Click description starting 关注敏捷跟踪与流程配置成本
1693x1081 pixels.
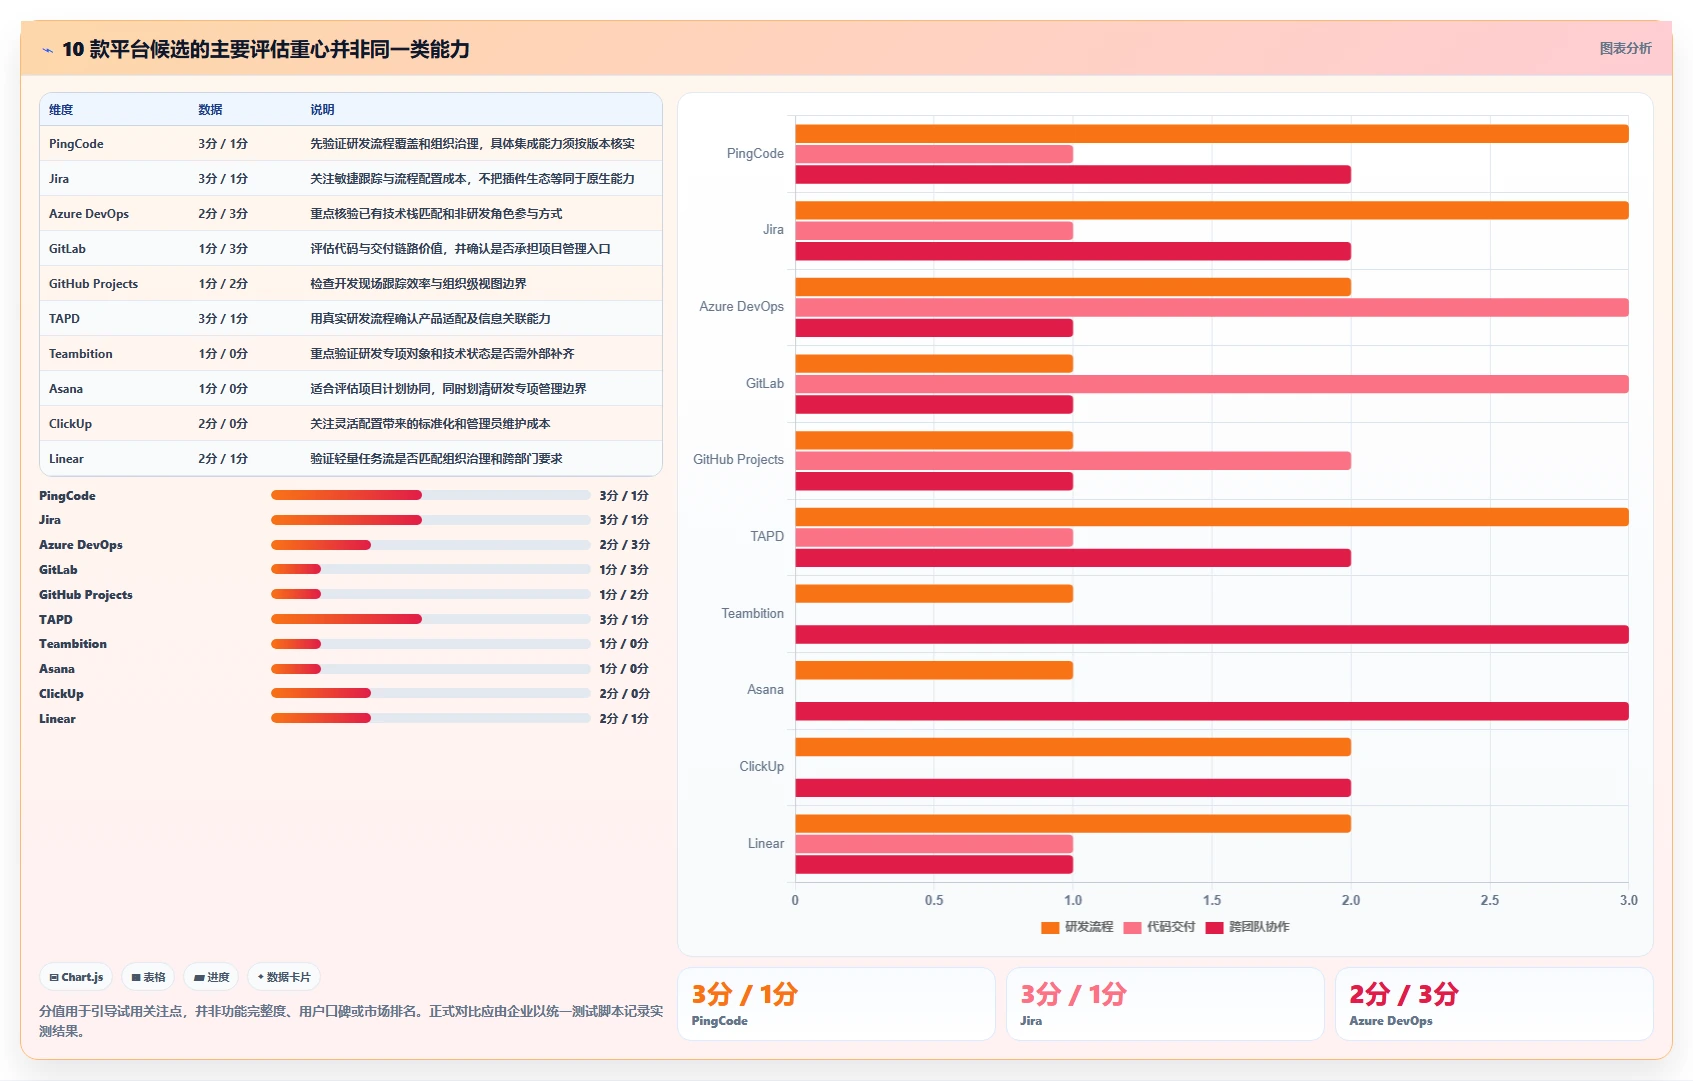pos(472,179)
